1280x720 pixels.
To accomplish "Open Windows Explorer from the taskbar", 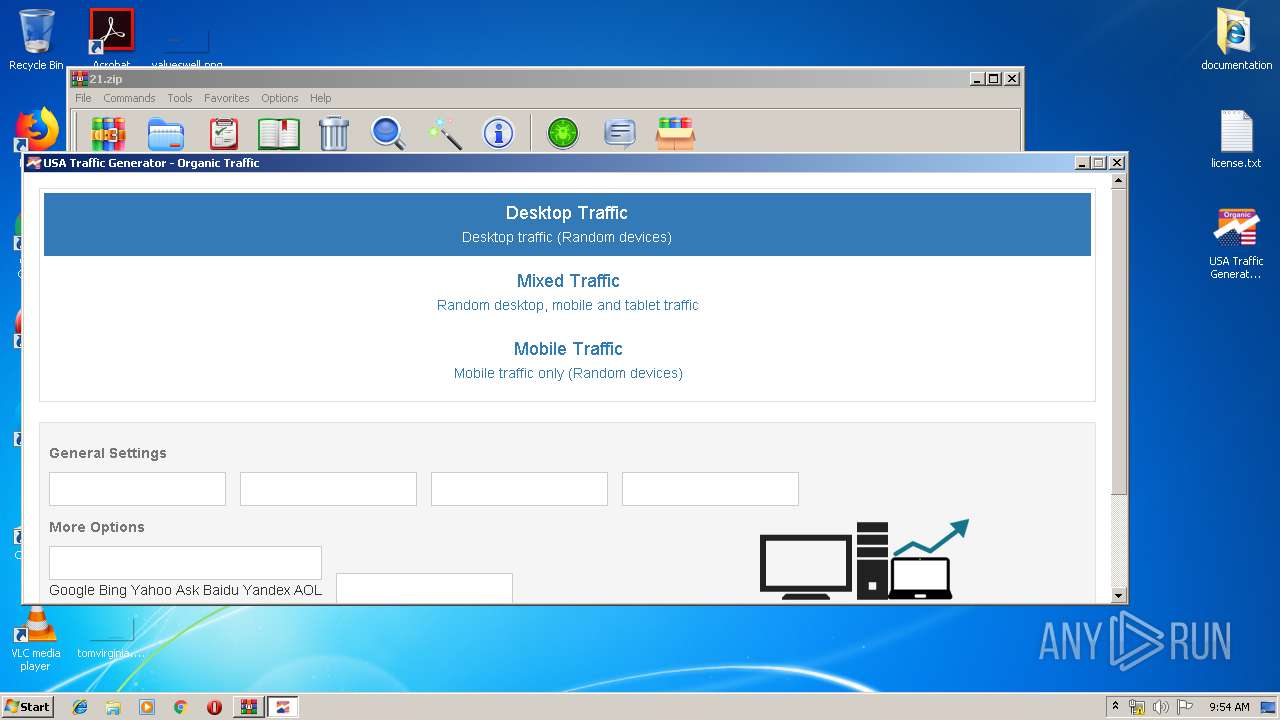I will point(113,707).
